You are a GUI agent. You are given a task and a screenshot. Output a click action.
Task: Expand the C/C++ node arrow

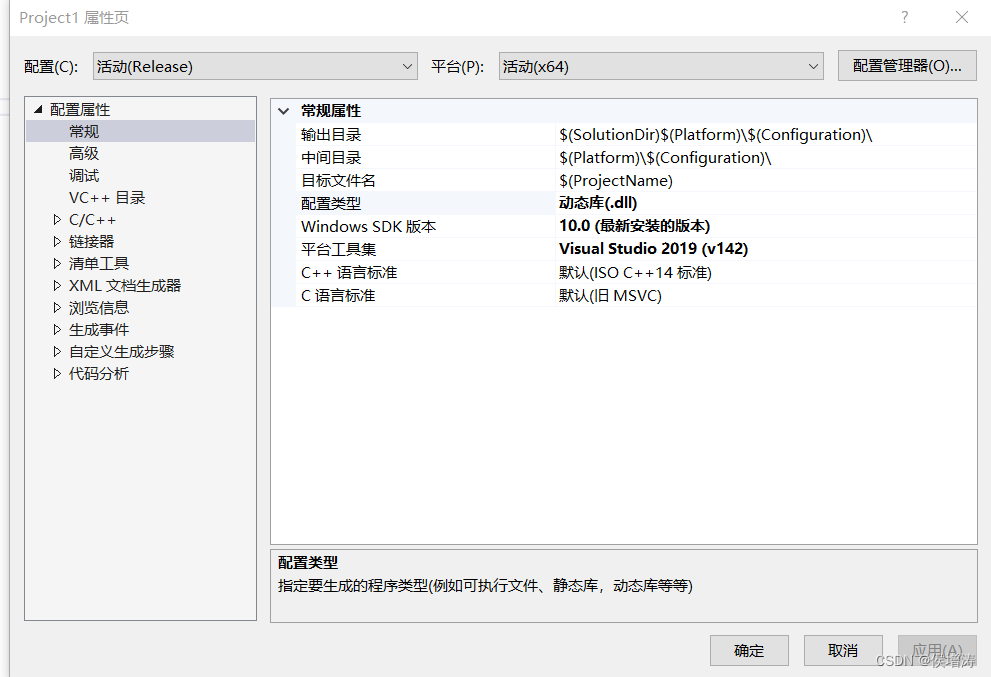[x=57, y=220]
